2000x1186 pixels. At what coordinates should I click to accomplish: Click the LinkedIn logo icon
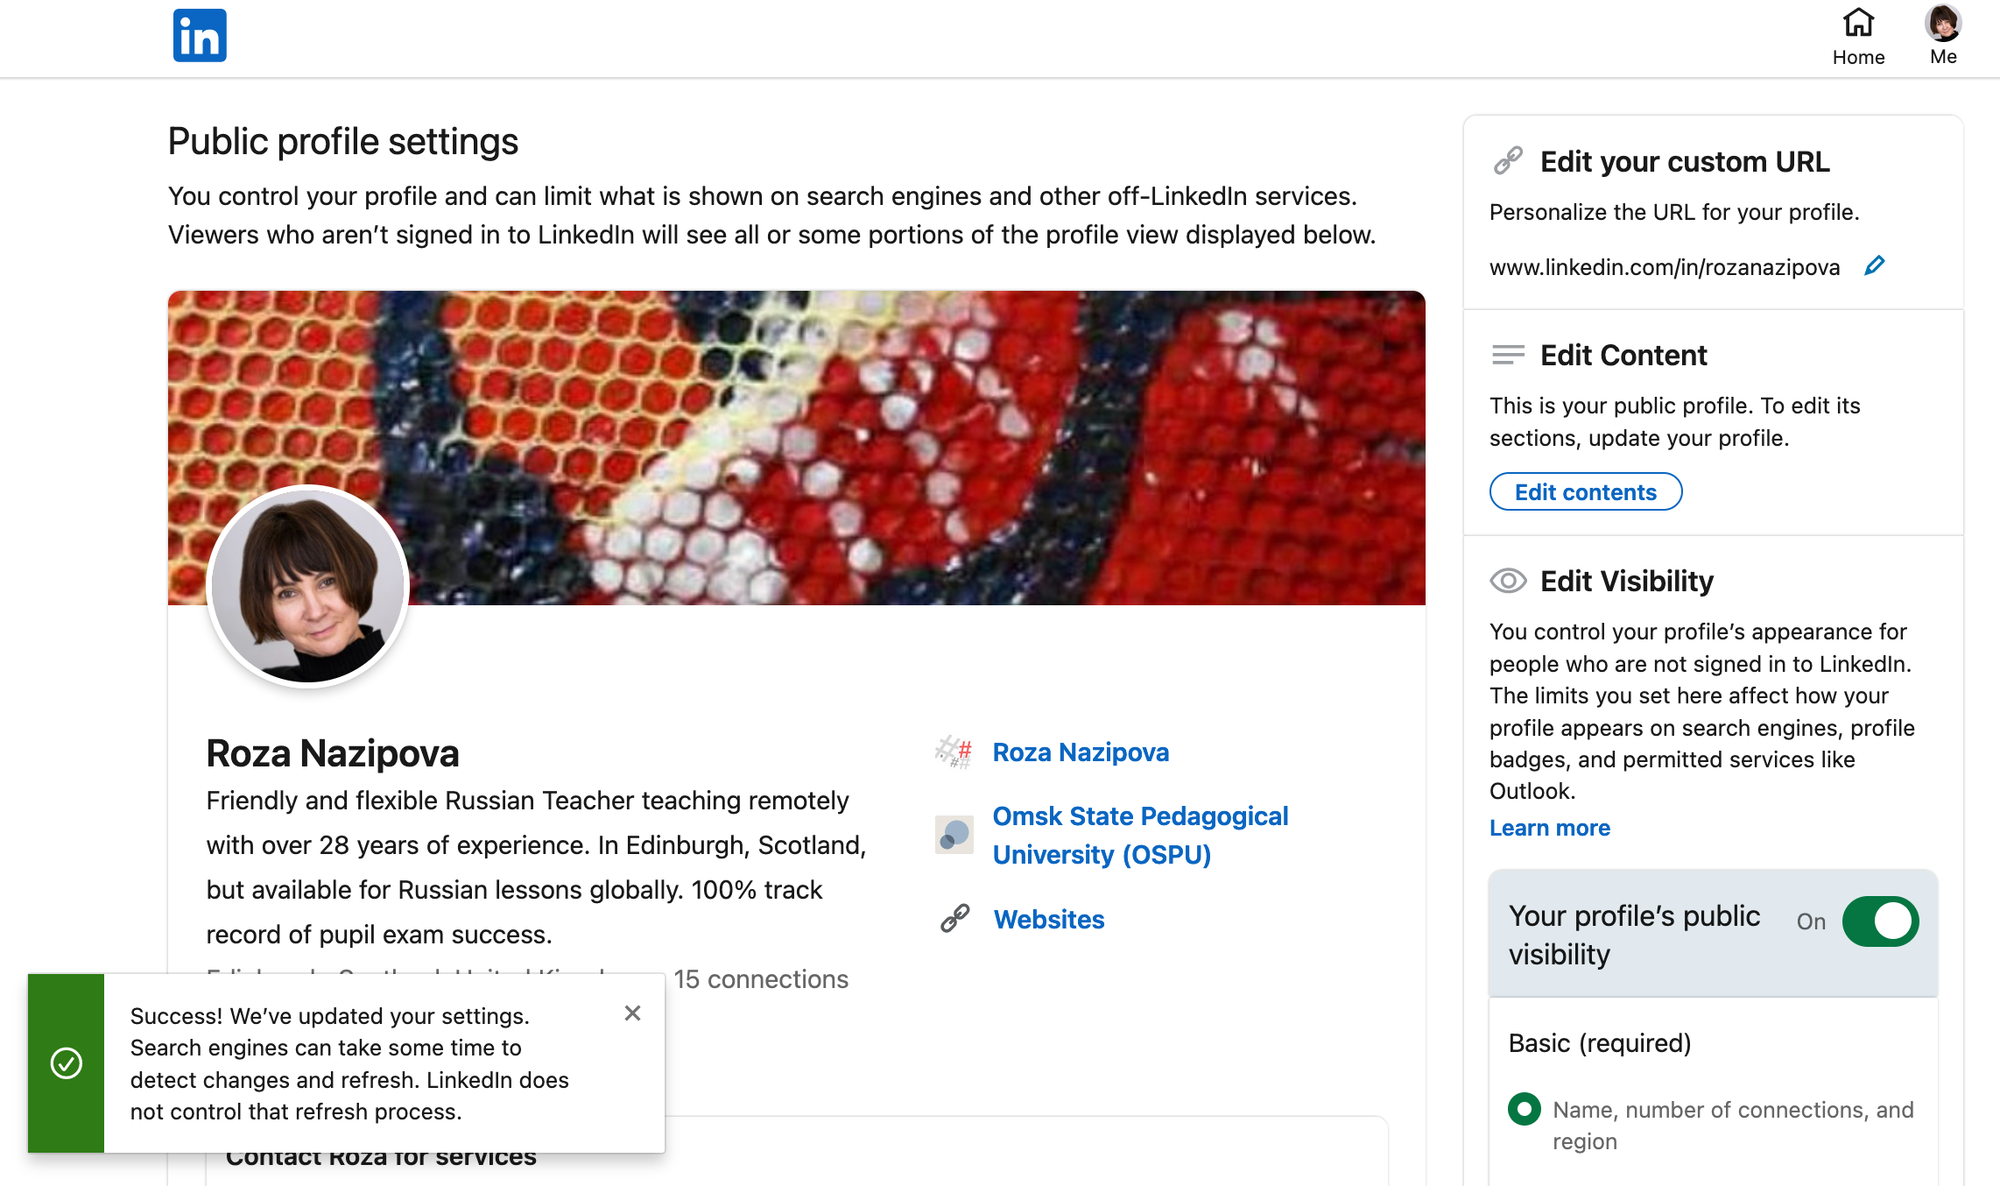[200, 36]
